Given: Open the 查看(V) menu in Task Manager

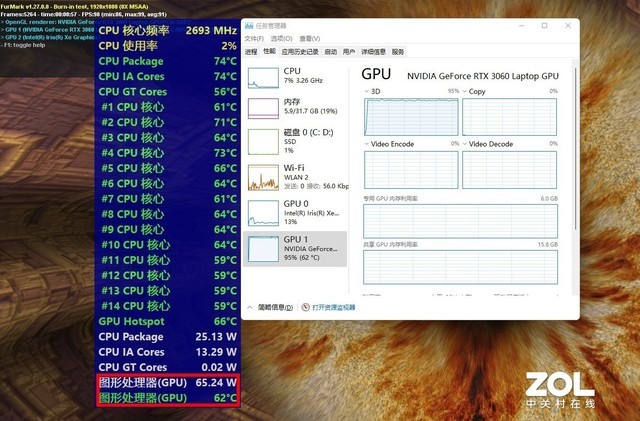Looking at the screenshot, I should pos(309,38).
